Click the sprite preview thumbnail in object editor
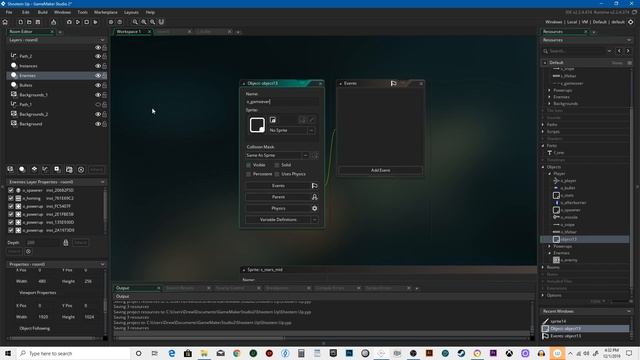This screenshot has height=360, width=640. tap(257, 125)
